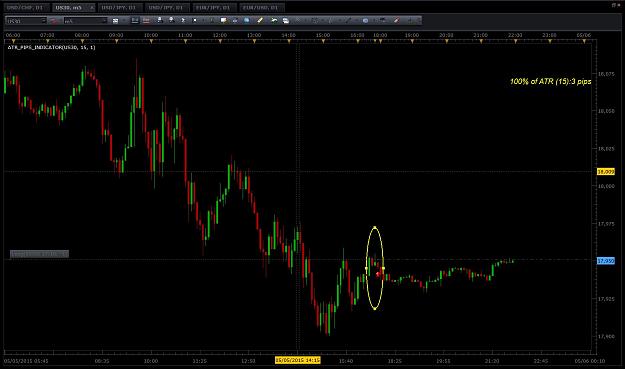The width and height of the screenshot is (625, 369).
Task: Click the ATR_PIPS_INDICATOR(US30, 15, 1) label
Action: 51,47
